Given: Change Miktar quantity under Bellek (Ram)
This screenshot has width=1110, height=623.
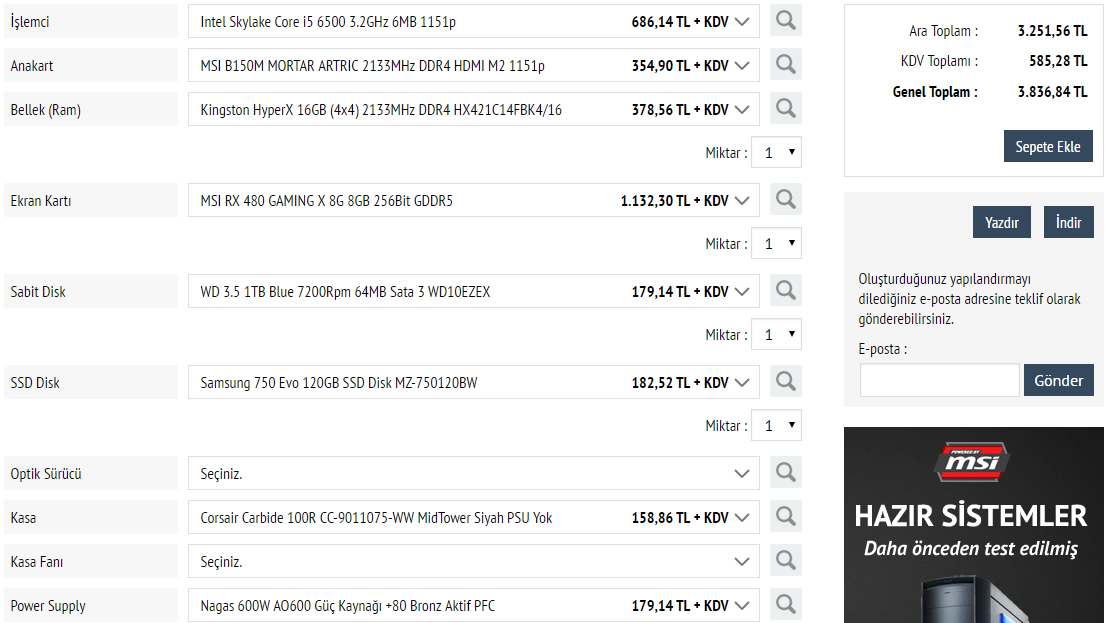Looking at the screenshot, I should coord(777,152).
